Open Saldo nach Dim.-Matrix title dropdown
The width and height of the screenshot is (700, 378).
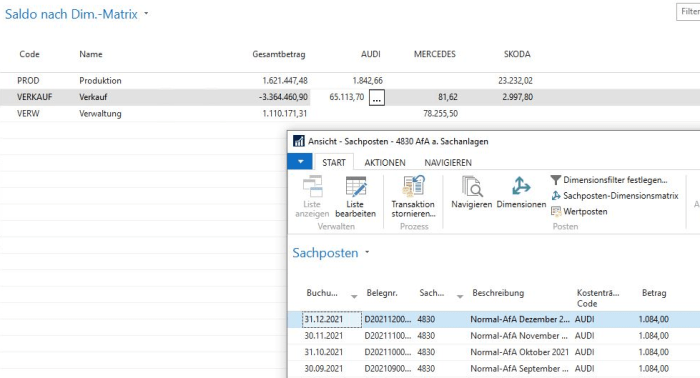click(146, 14)
